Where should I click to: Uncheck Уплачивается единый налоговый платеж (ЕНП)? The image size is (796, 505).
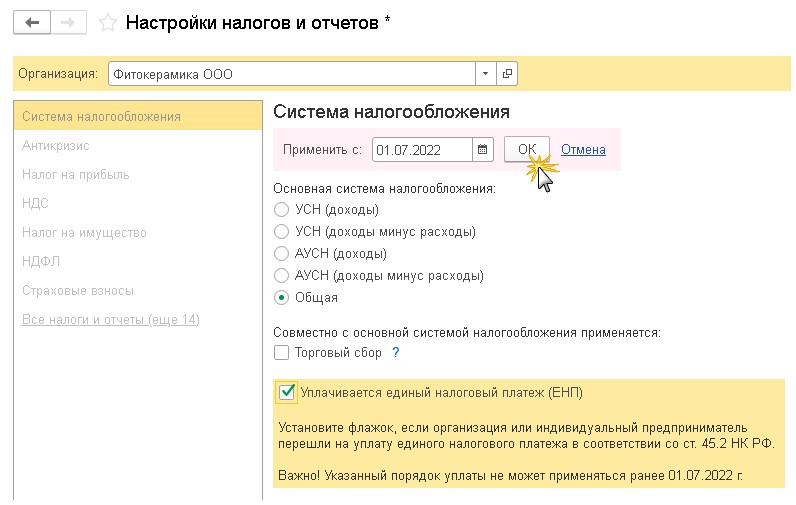coord(287,392)
